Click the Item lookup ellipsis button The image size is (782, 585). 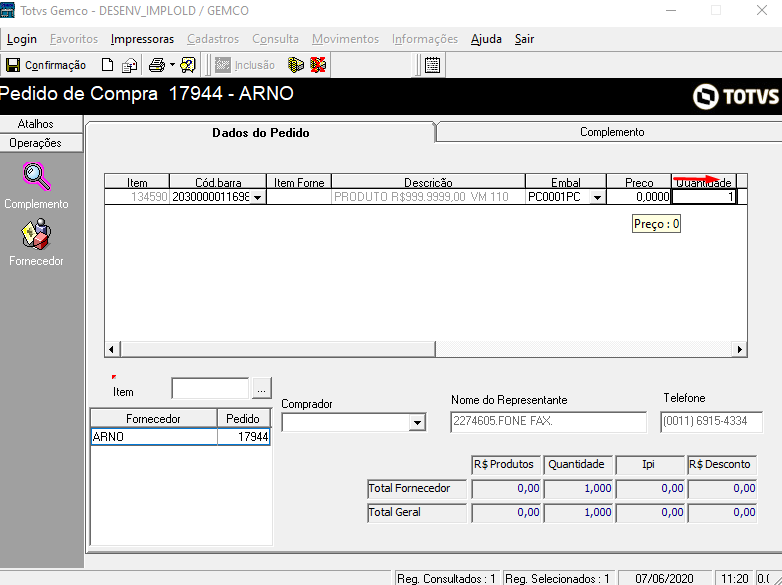coord(261,389)
